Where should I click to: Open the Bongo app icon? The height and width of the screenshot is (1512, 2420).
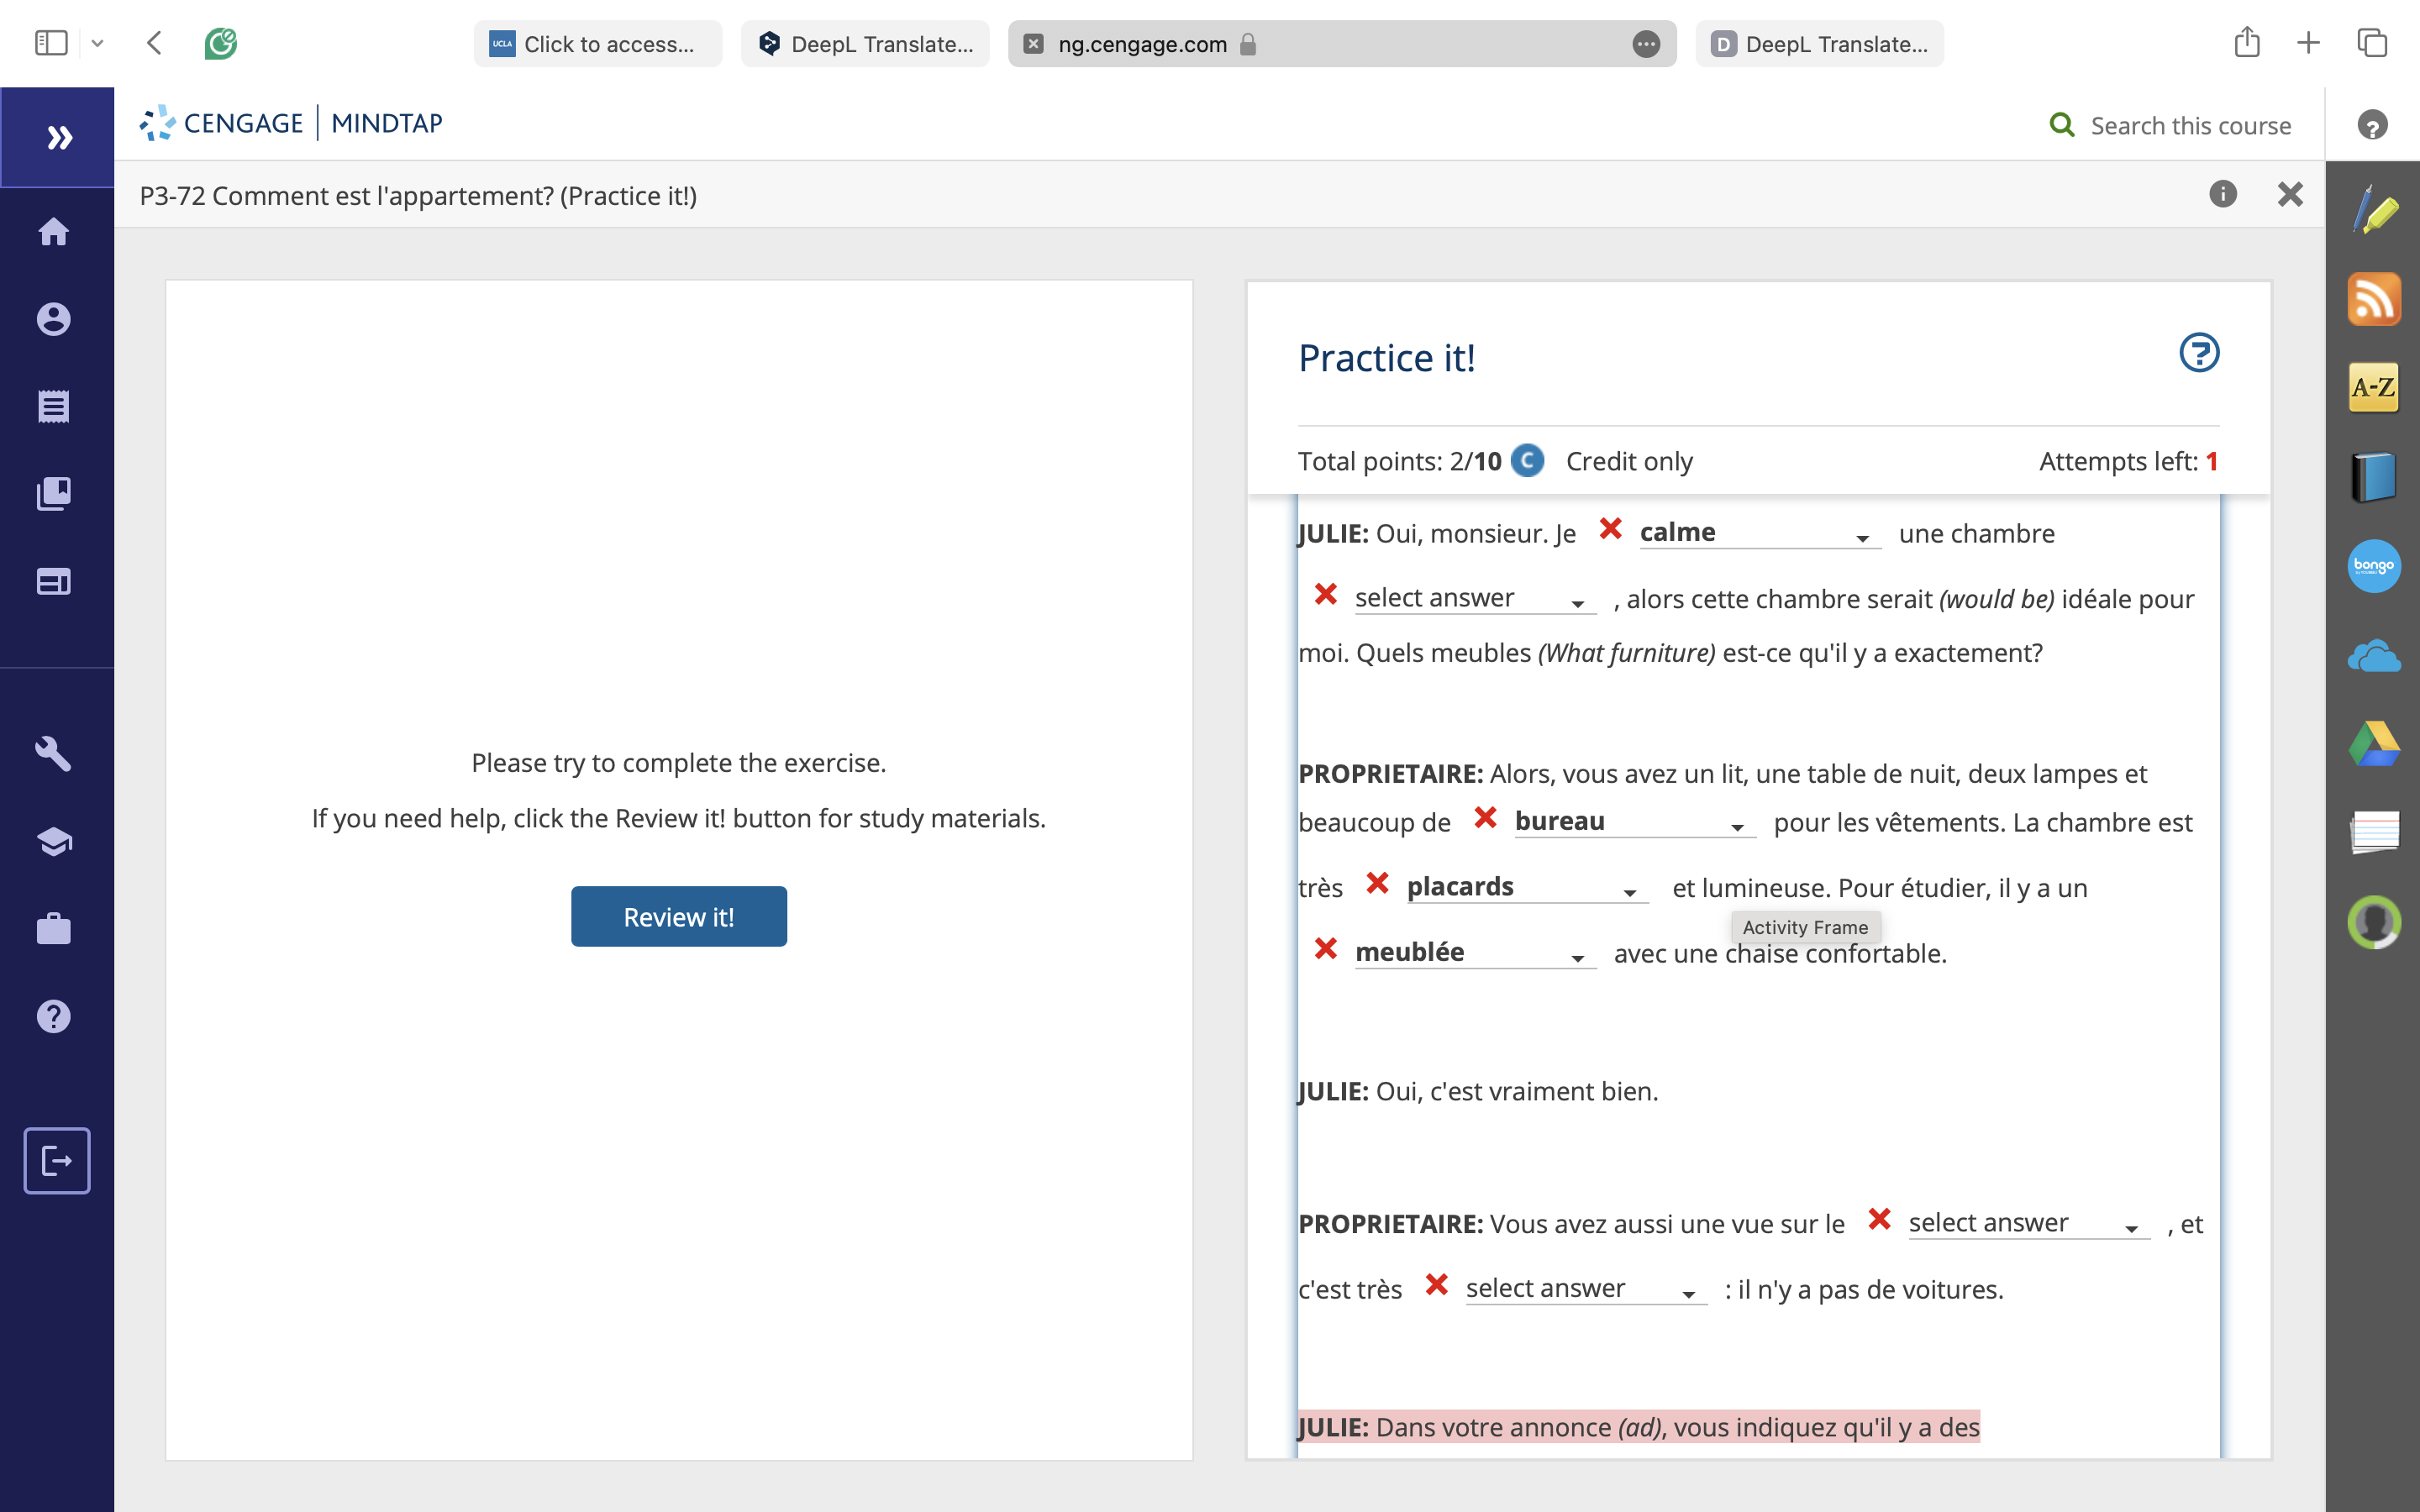click(x=2374, y=566)
